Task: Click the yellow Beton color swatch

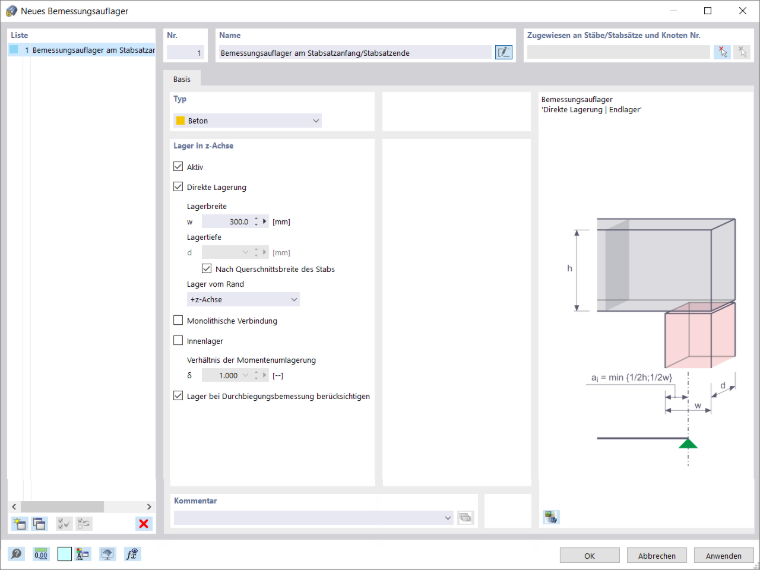Action: pos(180,121)
